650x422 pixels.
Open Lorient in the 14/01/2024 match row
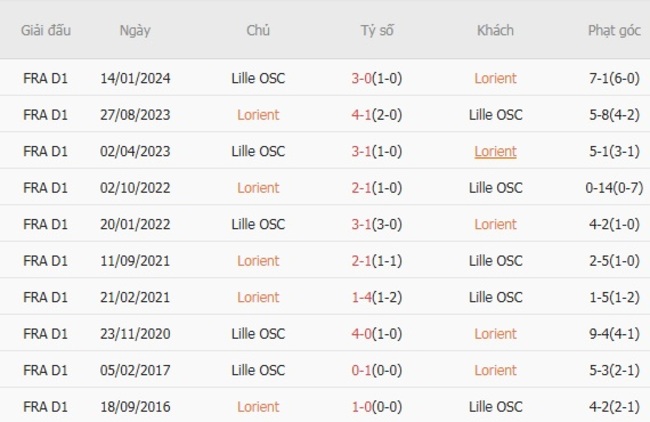tap(495, 78)
